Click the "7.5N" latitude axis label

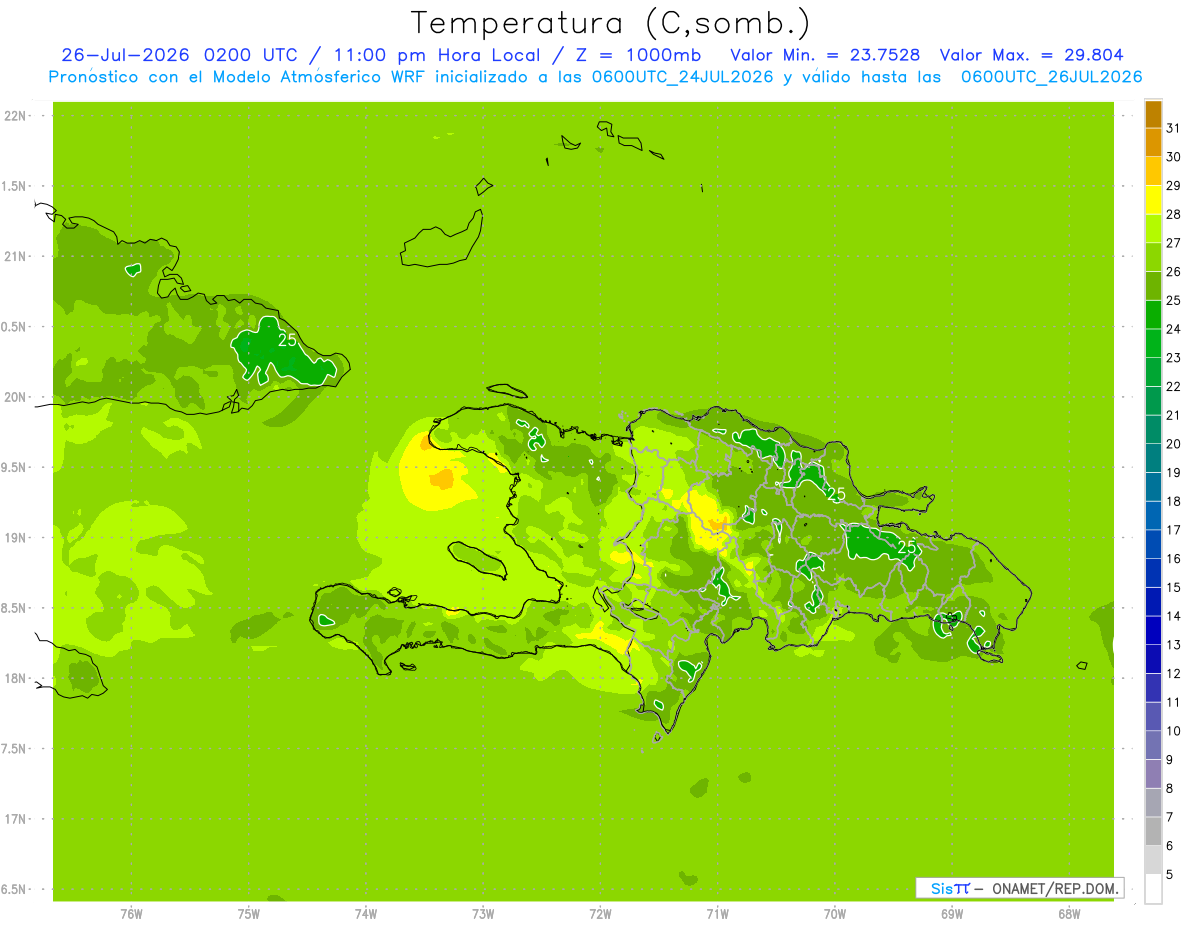click(x=14, y=749)
